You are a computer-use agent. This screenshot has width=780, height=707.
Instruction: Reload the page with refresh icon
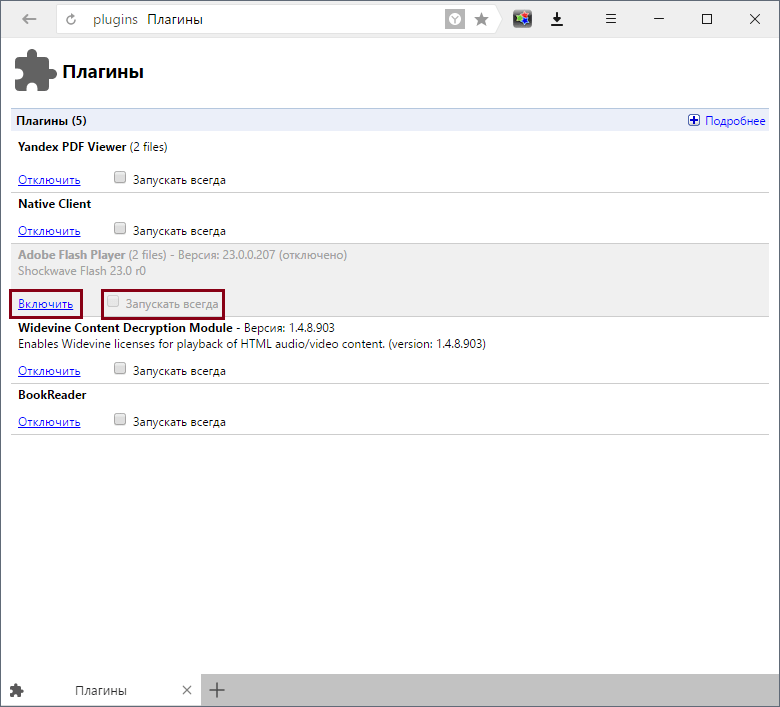pyautogui.click(x=71, y=19)
